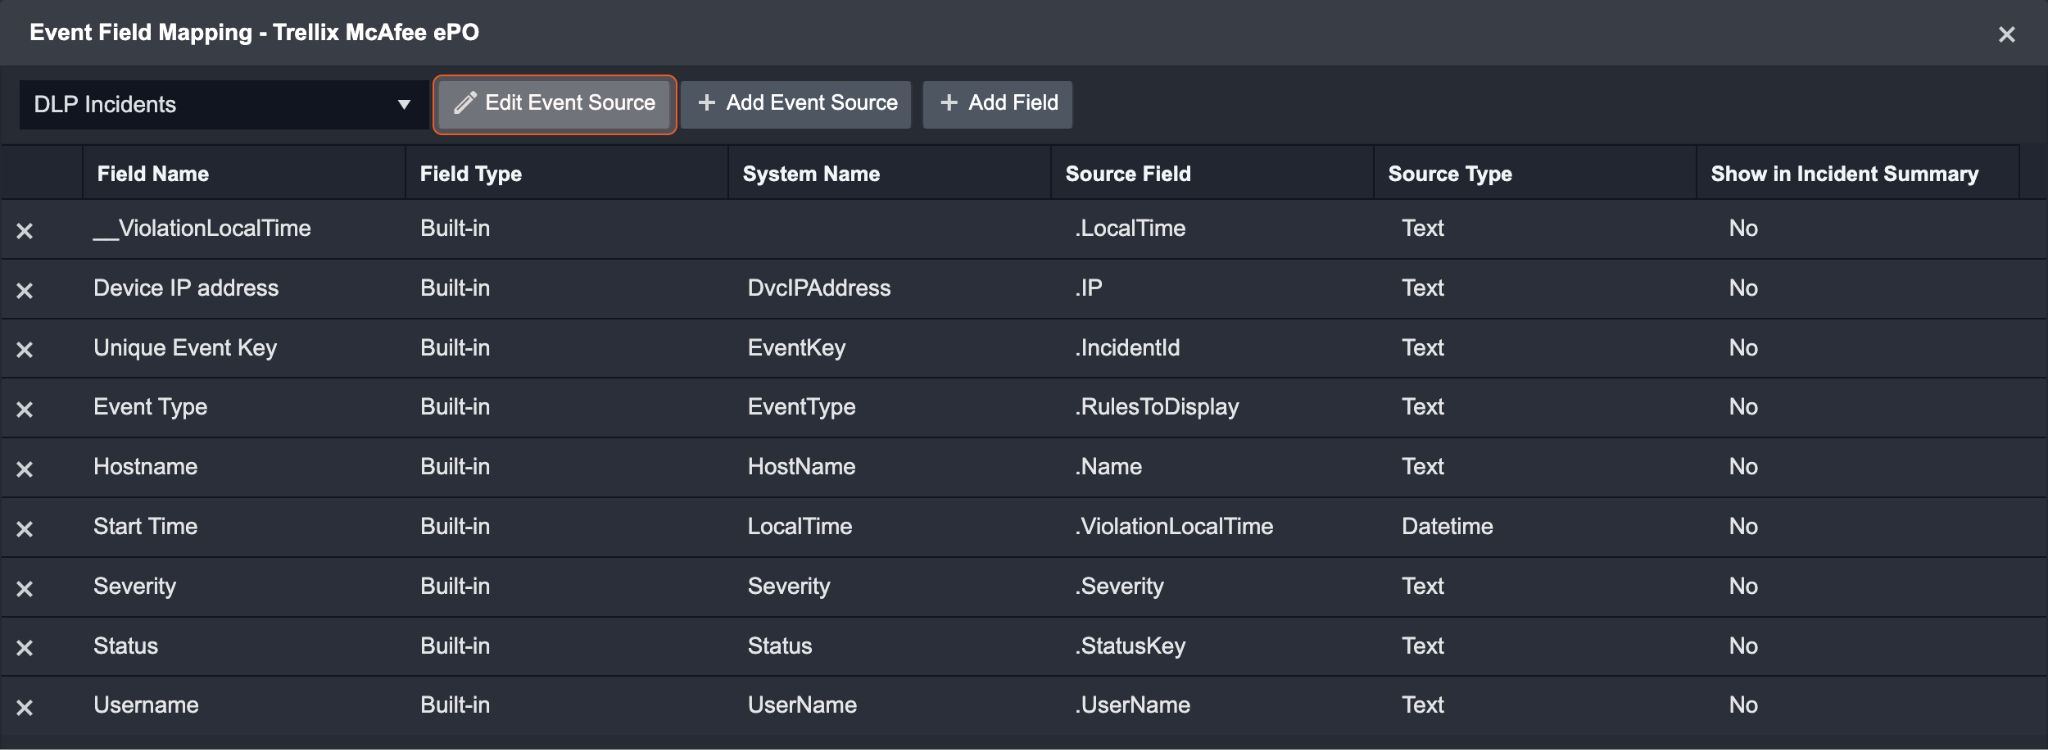Click the Source Field column header
Image resolution: width=2048 pixels, height=750 pixels.
(x=1128, y=174)
